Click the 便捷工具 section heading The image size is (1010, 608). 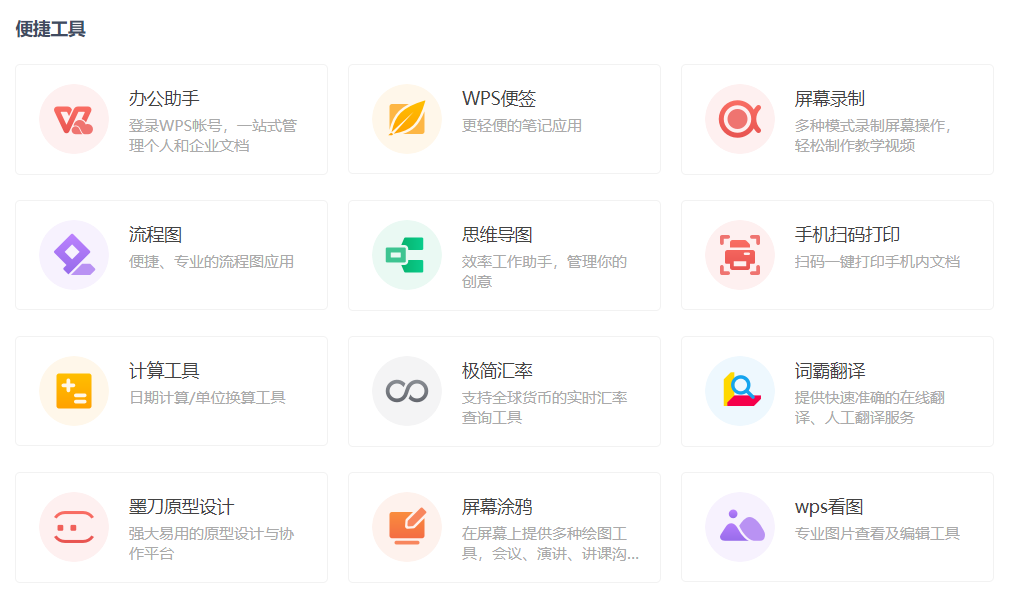(x=51, y=29)
